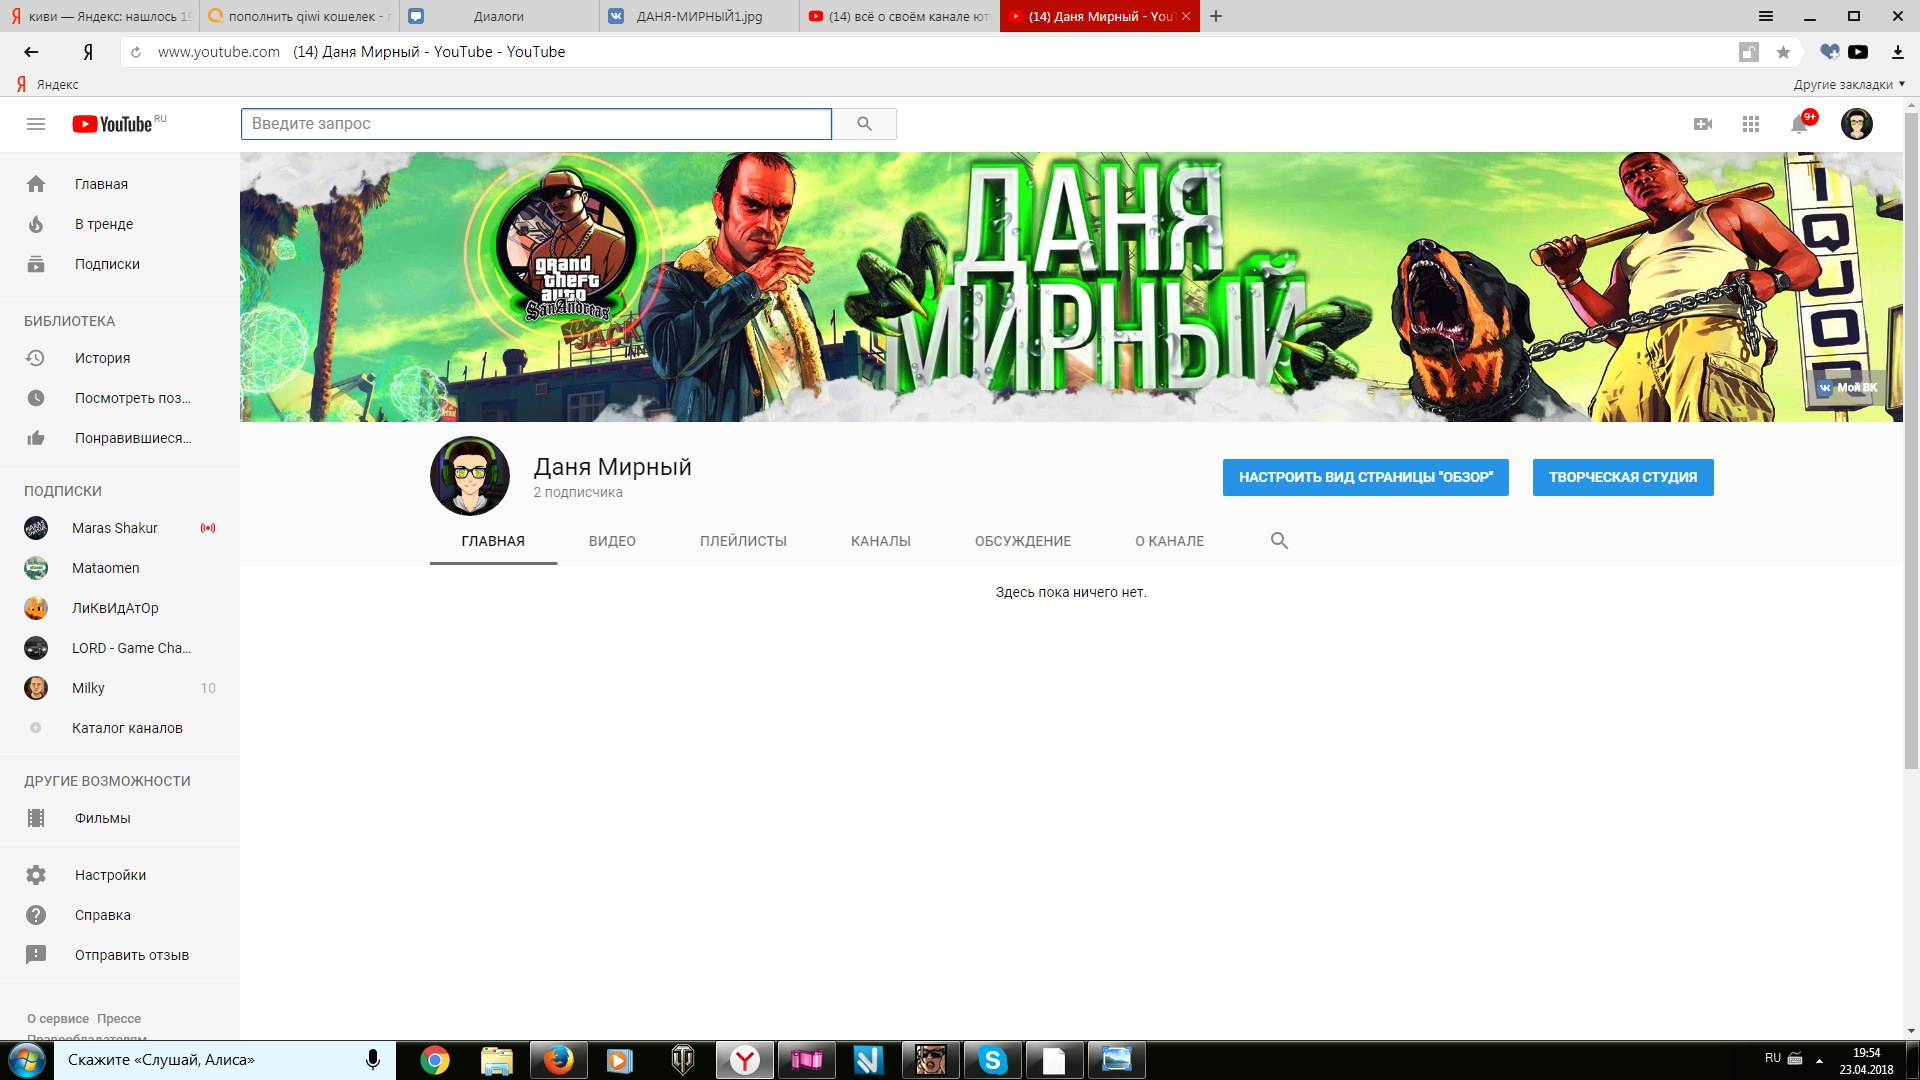Open the YouTube hamburger guide menu
Viewport: 1920px width, 1080px height.
point(36,124)
